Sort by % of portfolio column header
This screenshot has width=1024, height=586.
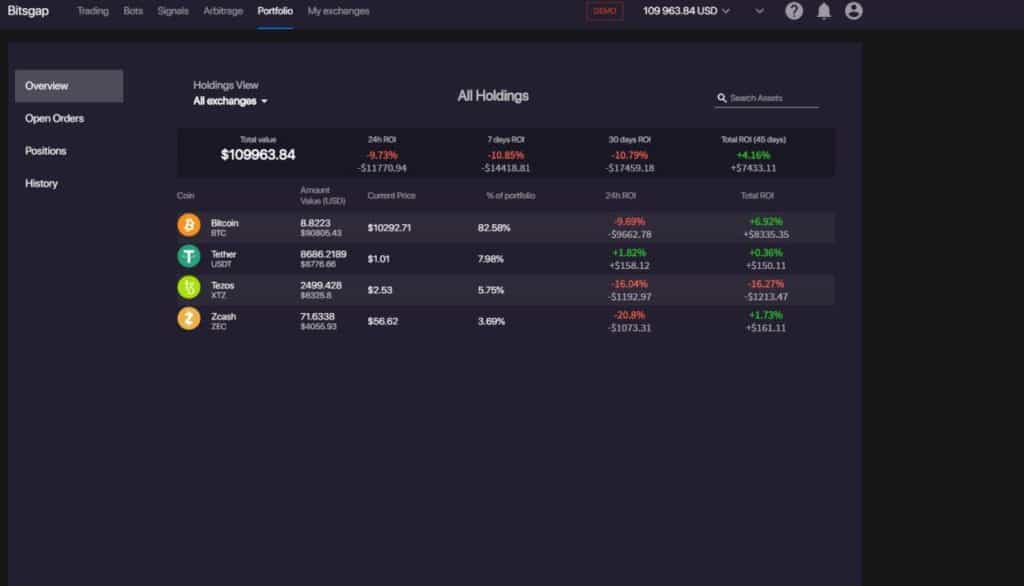(510, 196)
